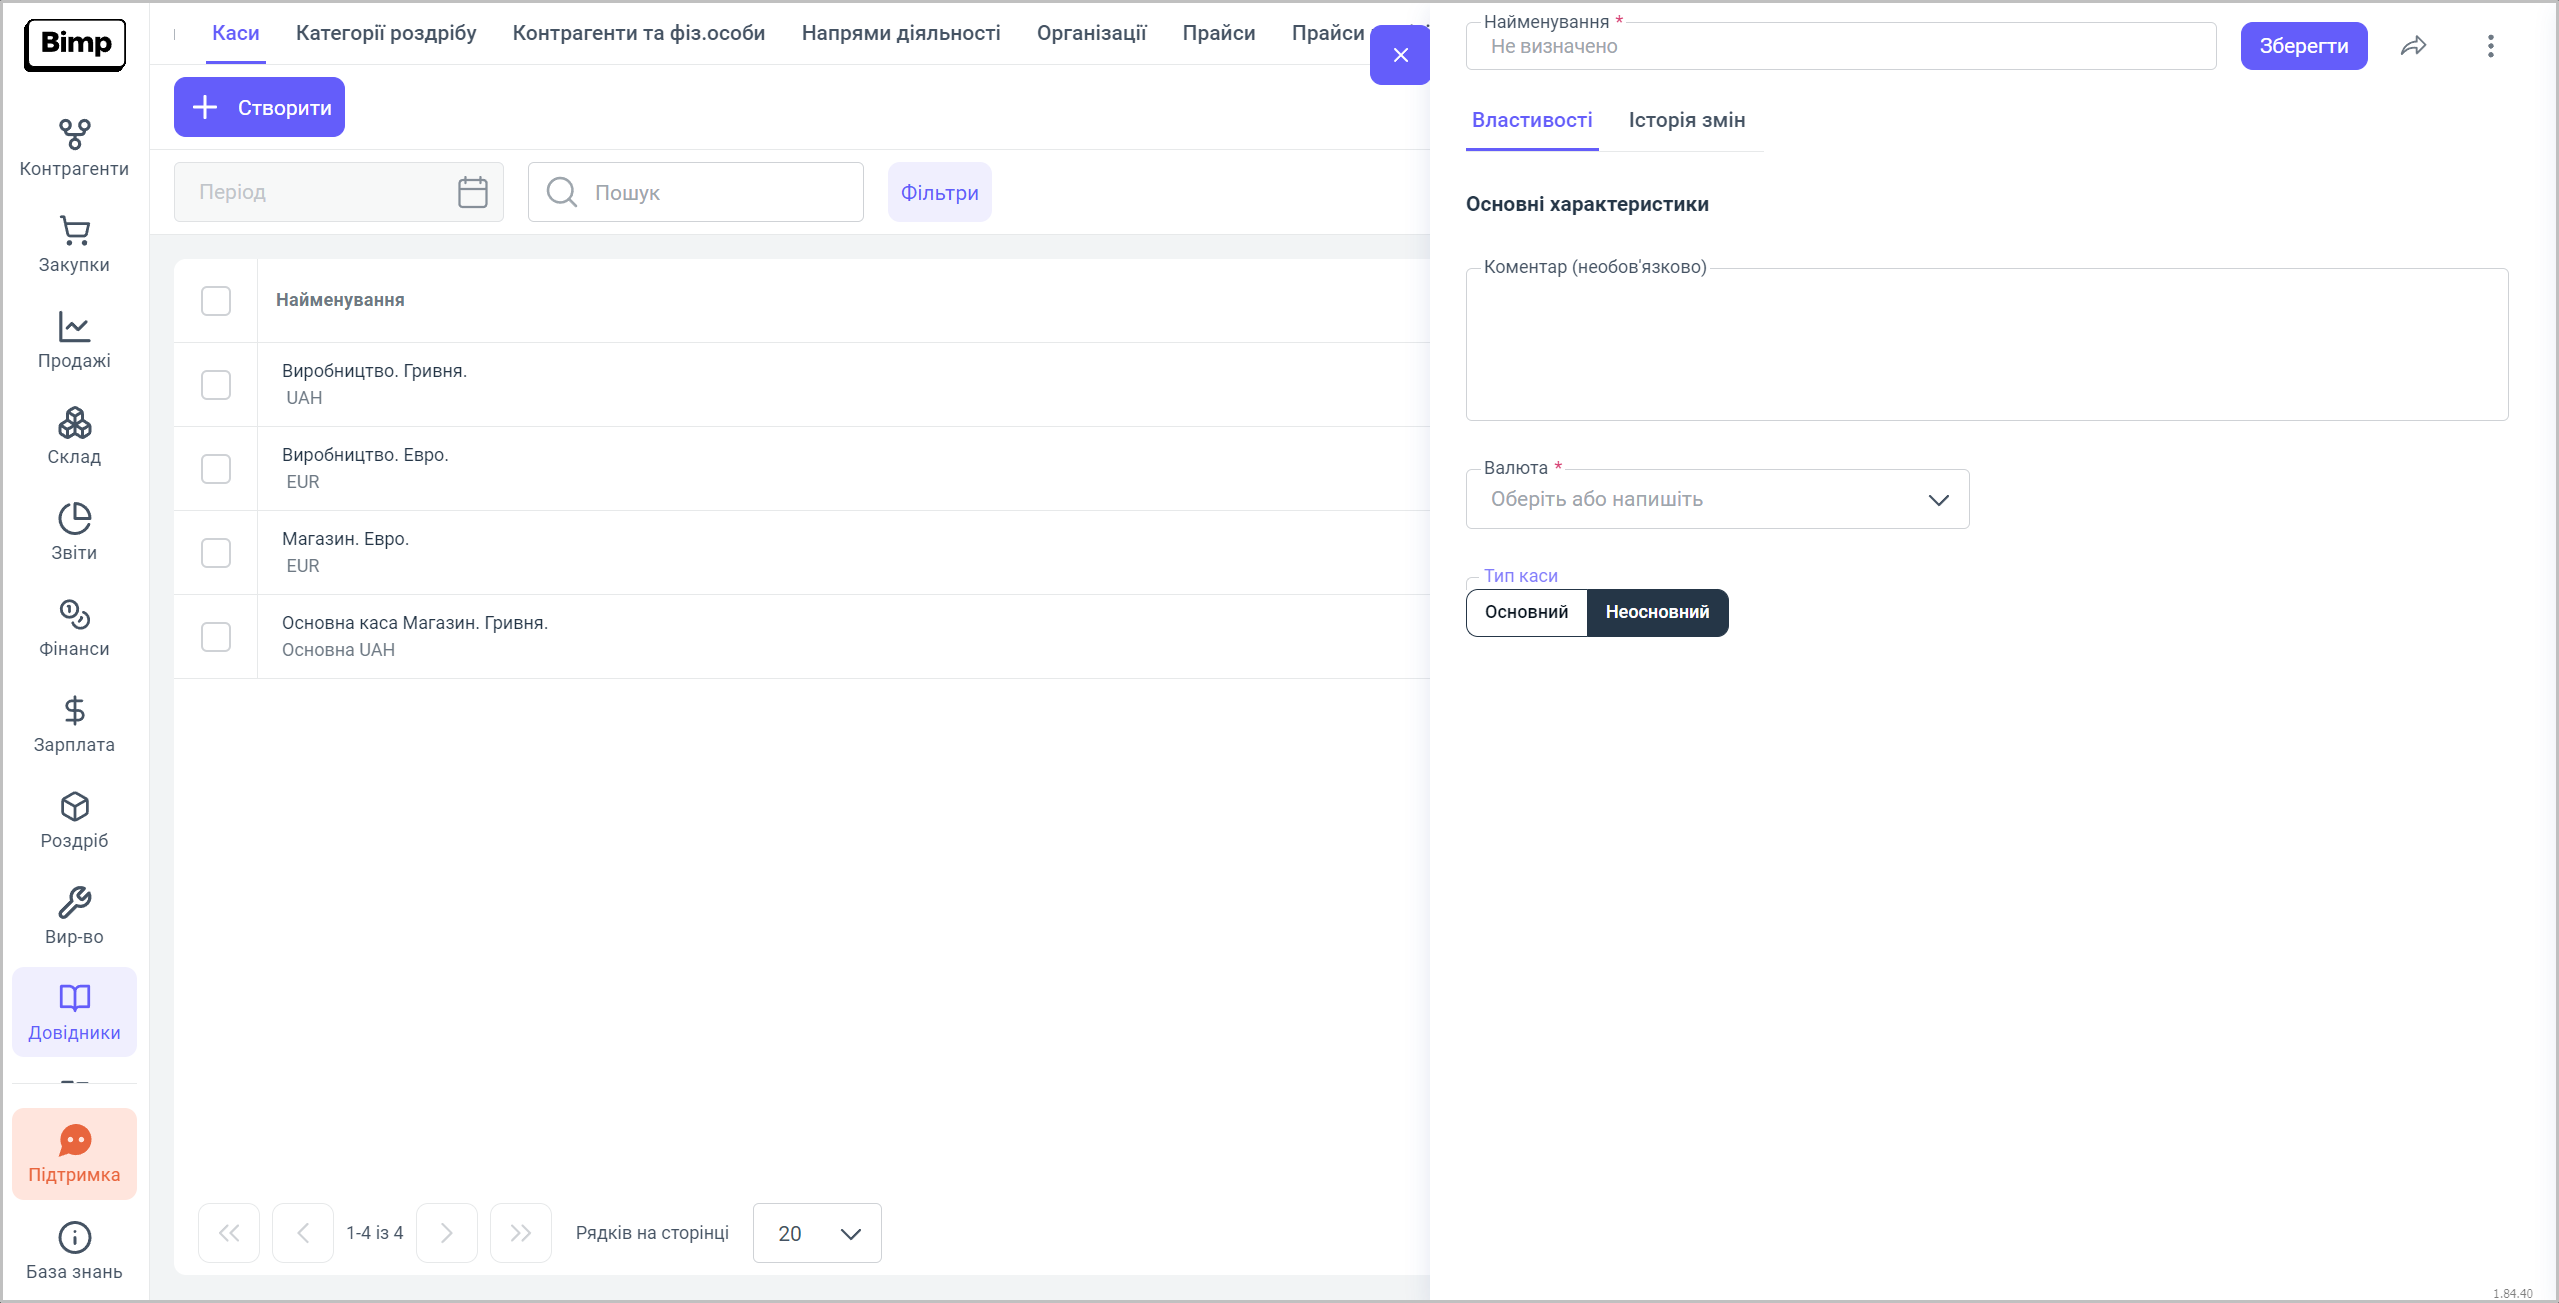Open the period calendar icon
Screen dimensions: 2559x1303
[472, 192]
